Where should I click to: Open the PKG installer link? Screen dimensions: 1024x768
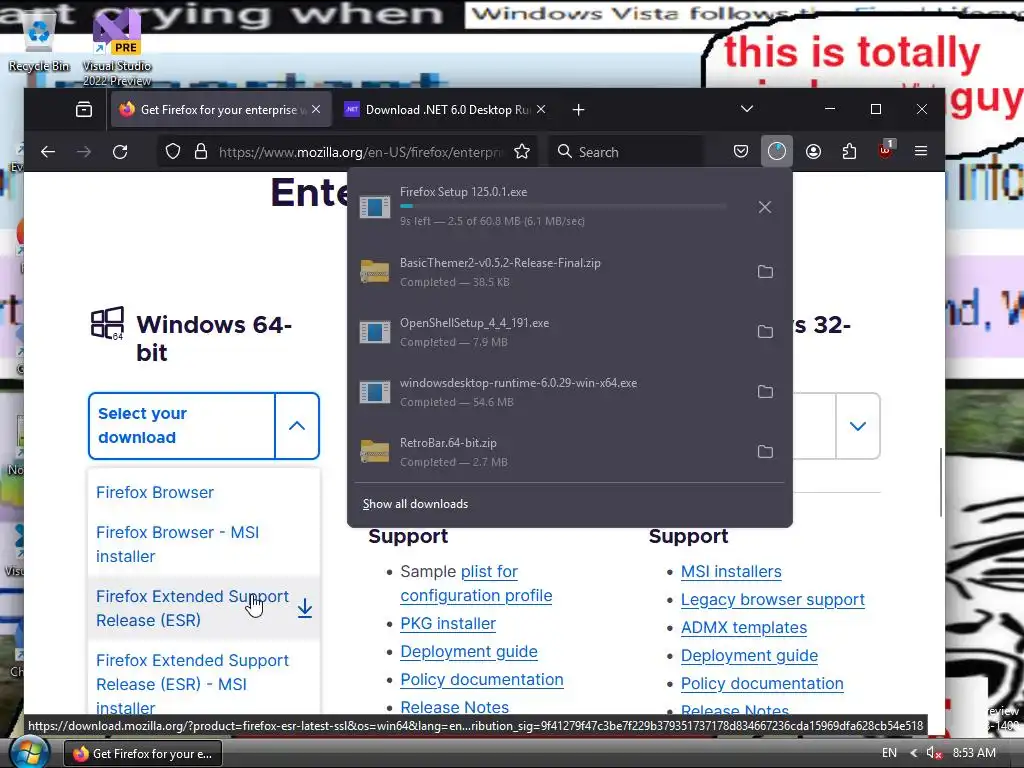pyautogui.click(x=448, y=624)
